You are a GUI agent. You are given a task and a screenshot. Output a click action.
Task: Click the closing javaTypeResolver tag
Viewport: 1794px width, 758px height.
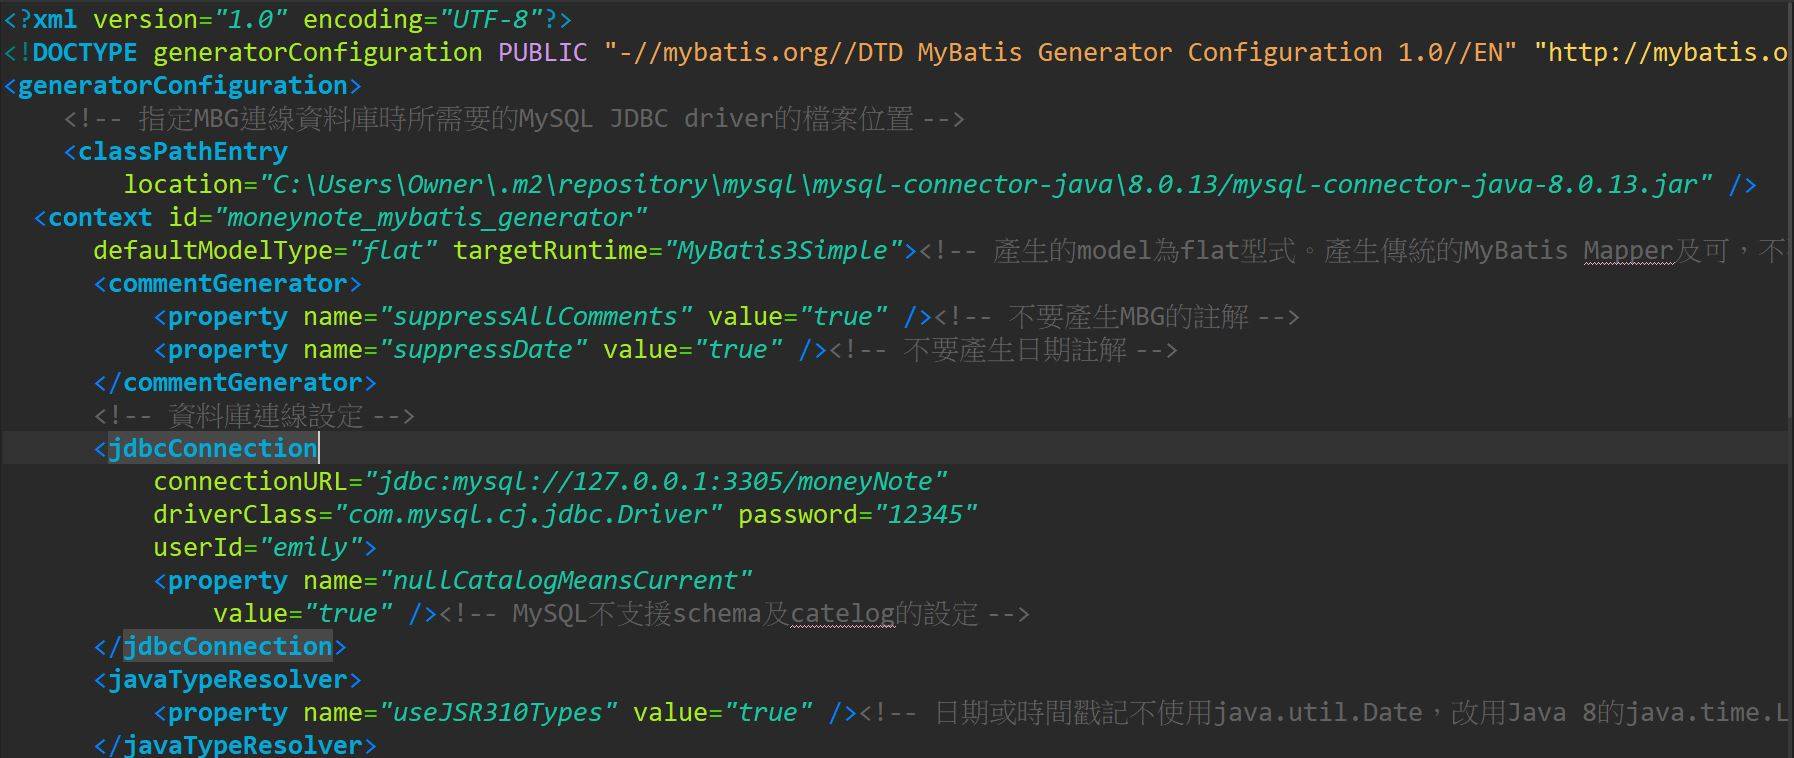coord(235,745)
